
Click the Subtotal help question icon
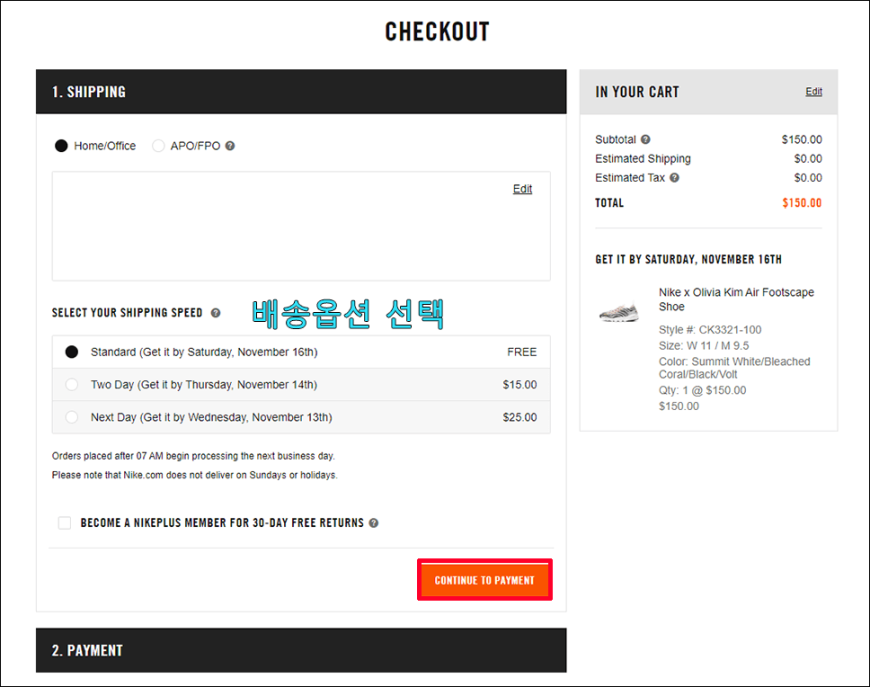click(x=645, y=139)
